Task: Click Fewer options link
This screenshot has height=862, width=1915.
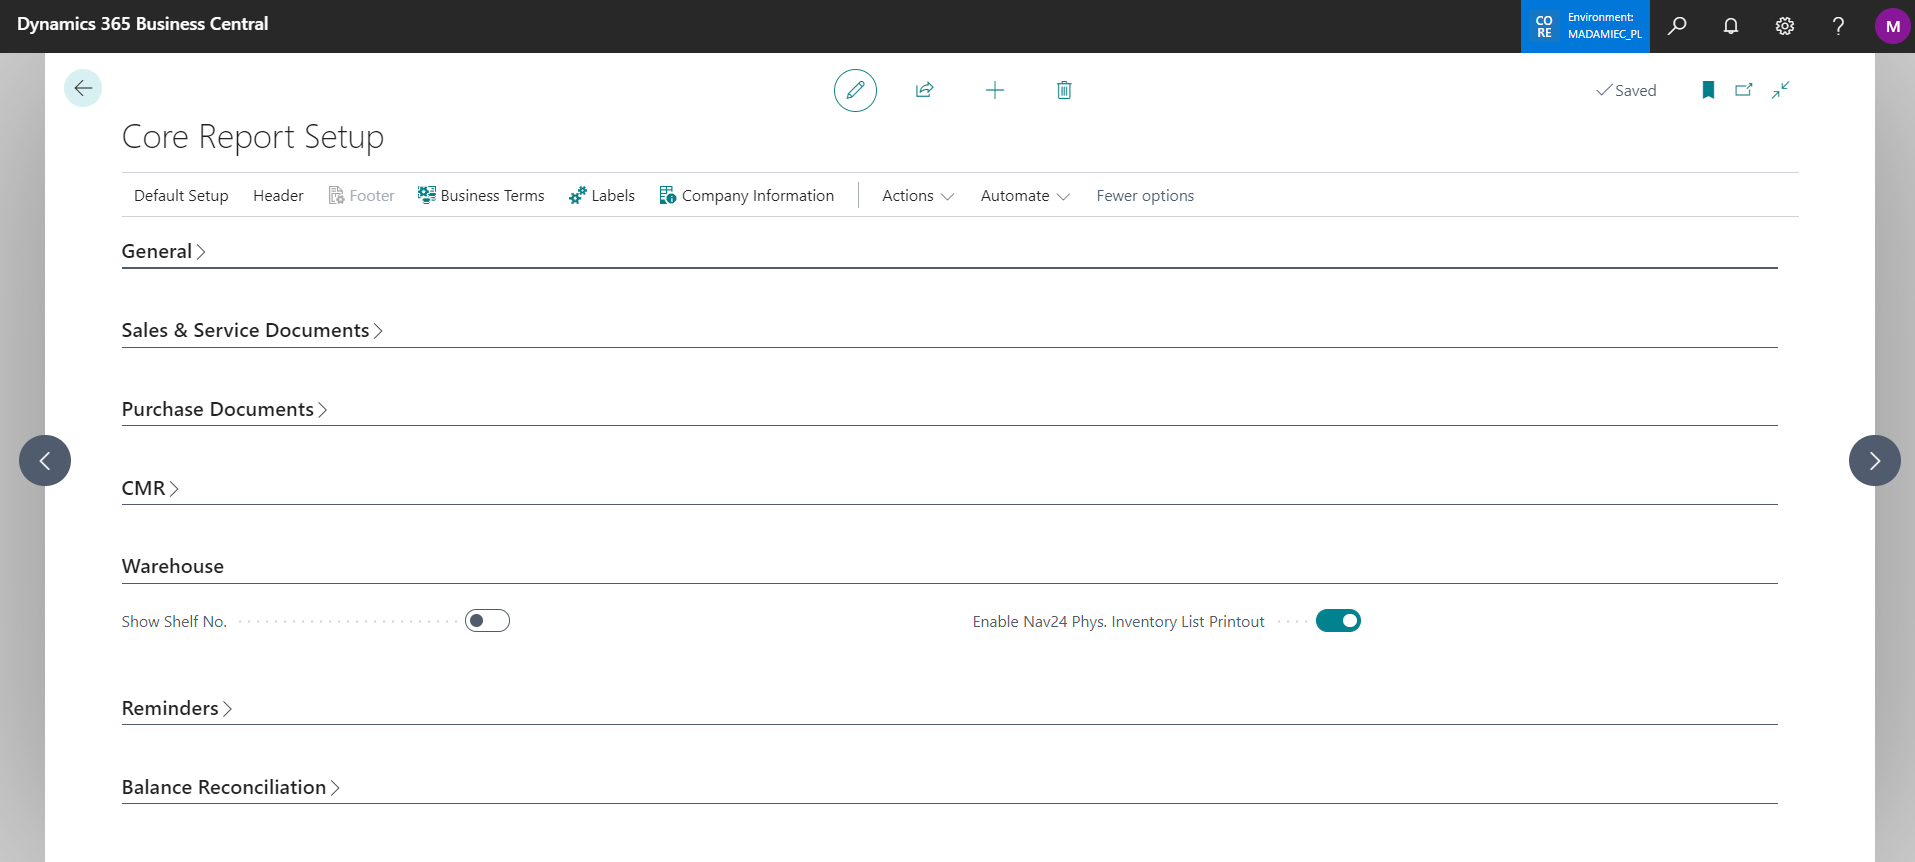Action: [x=1145, y=196]
